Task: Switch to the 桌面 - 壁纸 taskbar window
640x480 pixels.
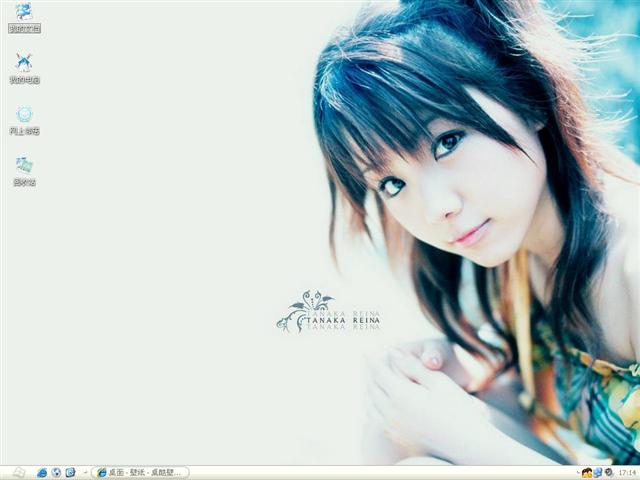Action: [x=140, y=473]
